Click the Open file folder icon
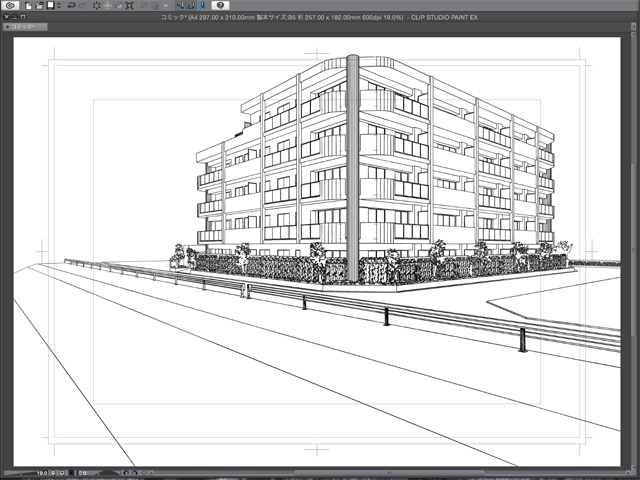Image resolution: width=640 pixels, height=480 pixels. [x=39, y=6]
